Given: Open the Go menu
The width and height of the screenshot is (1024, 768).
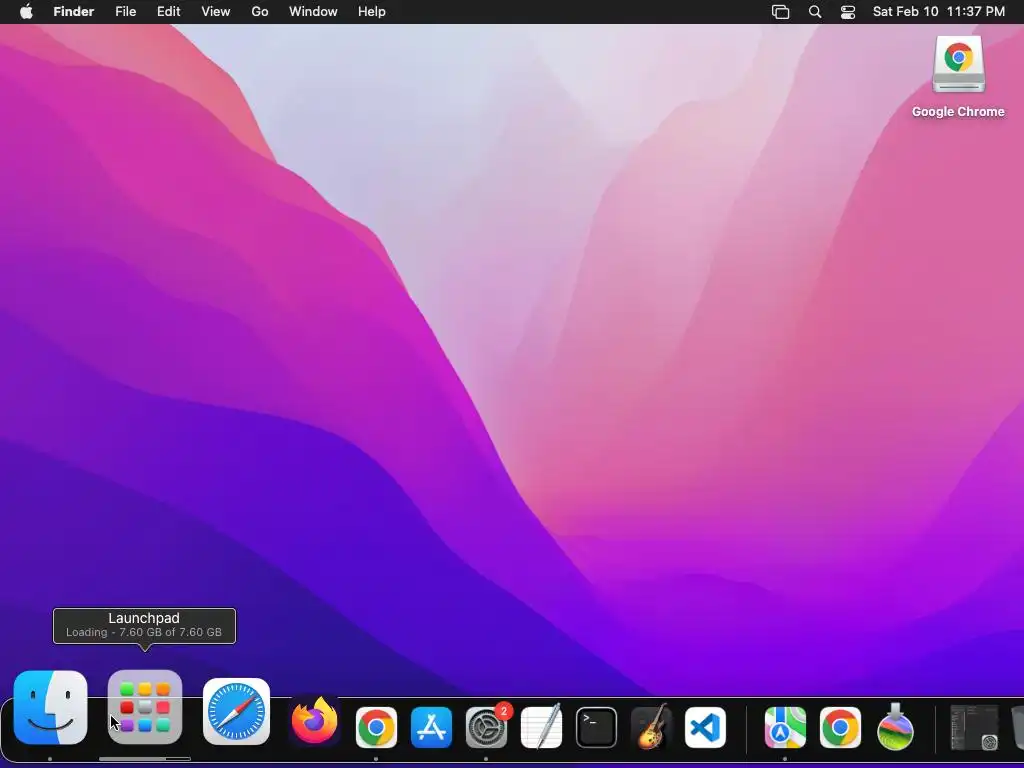Looking at the screenshot, I should click(x=260, y=12).
